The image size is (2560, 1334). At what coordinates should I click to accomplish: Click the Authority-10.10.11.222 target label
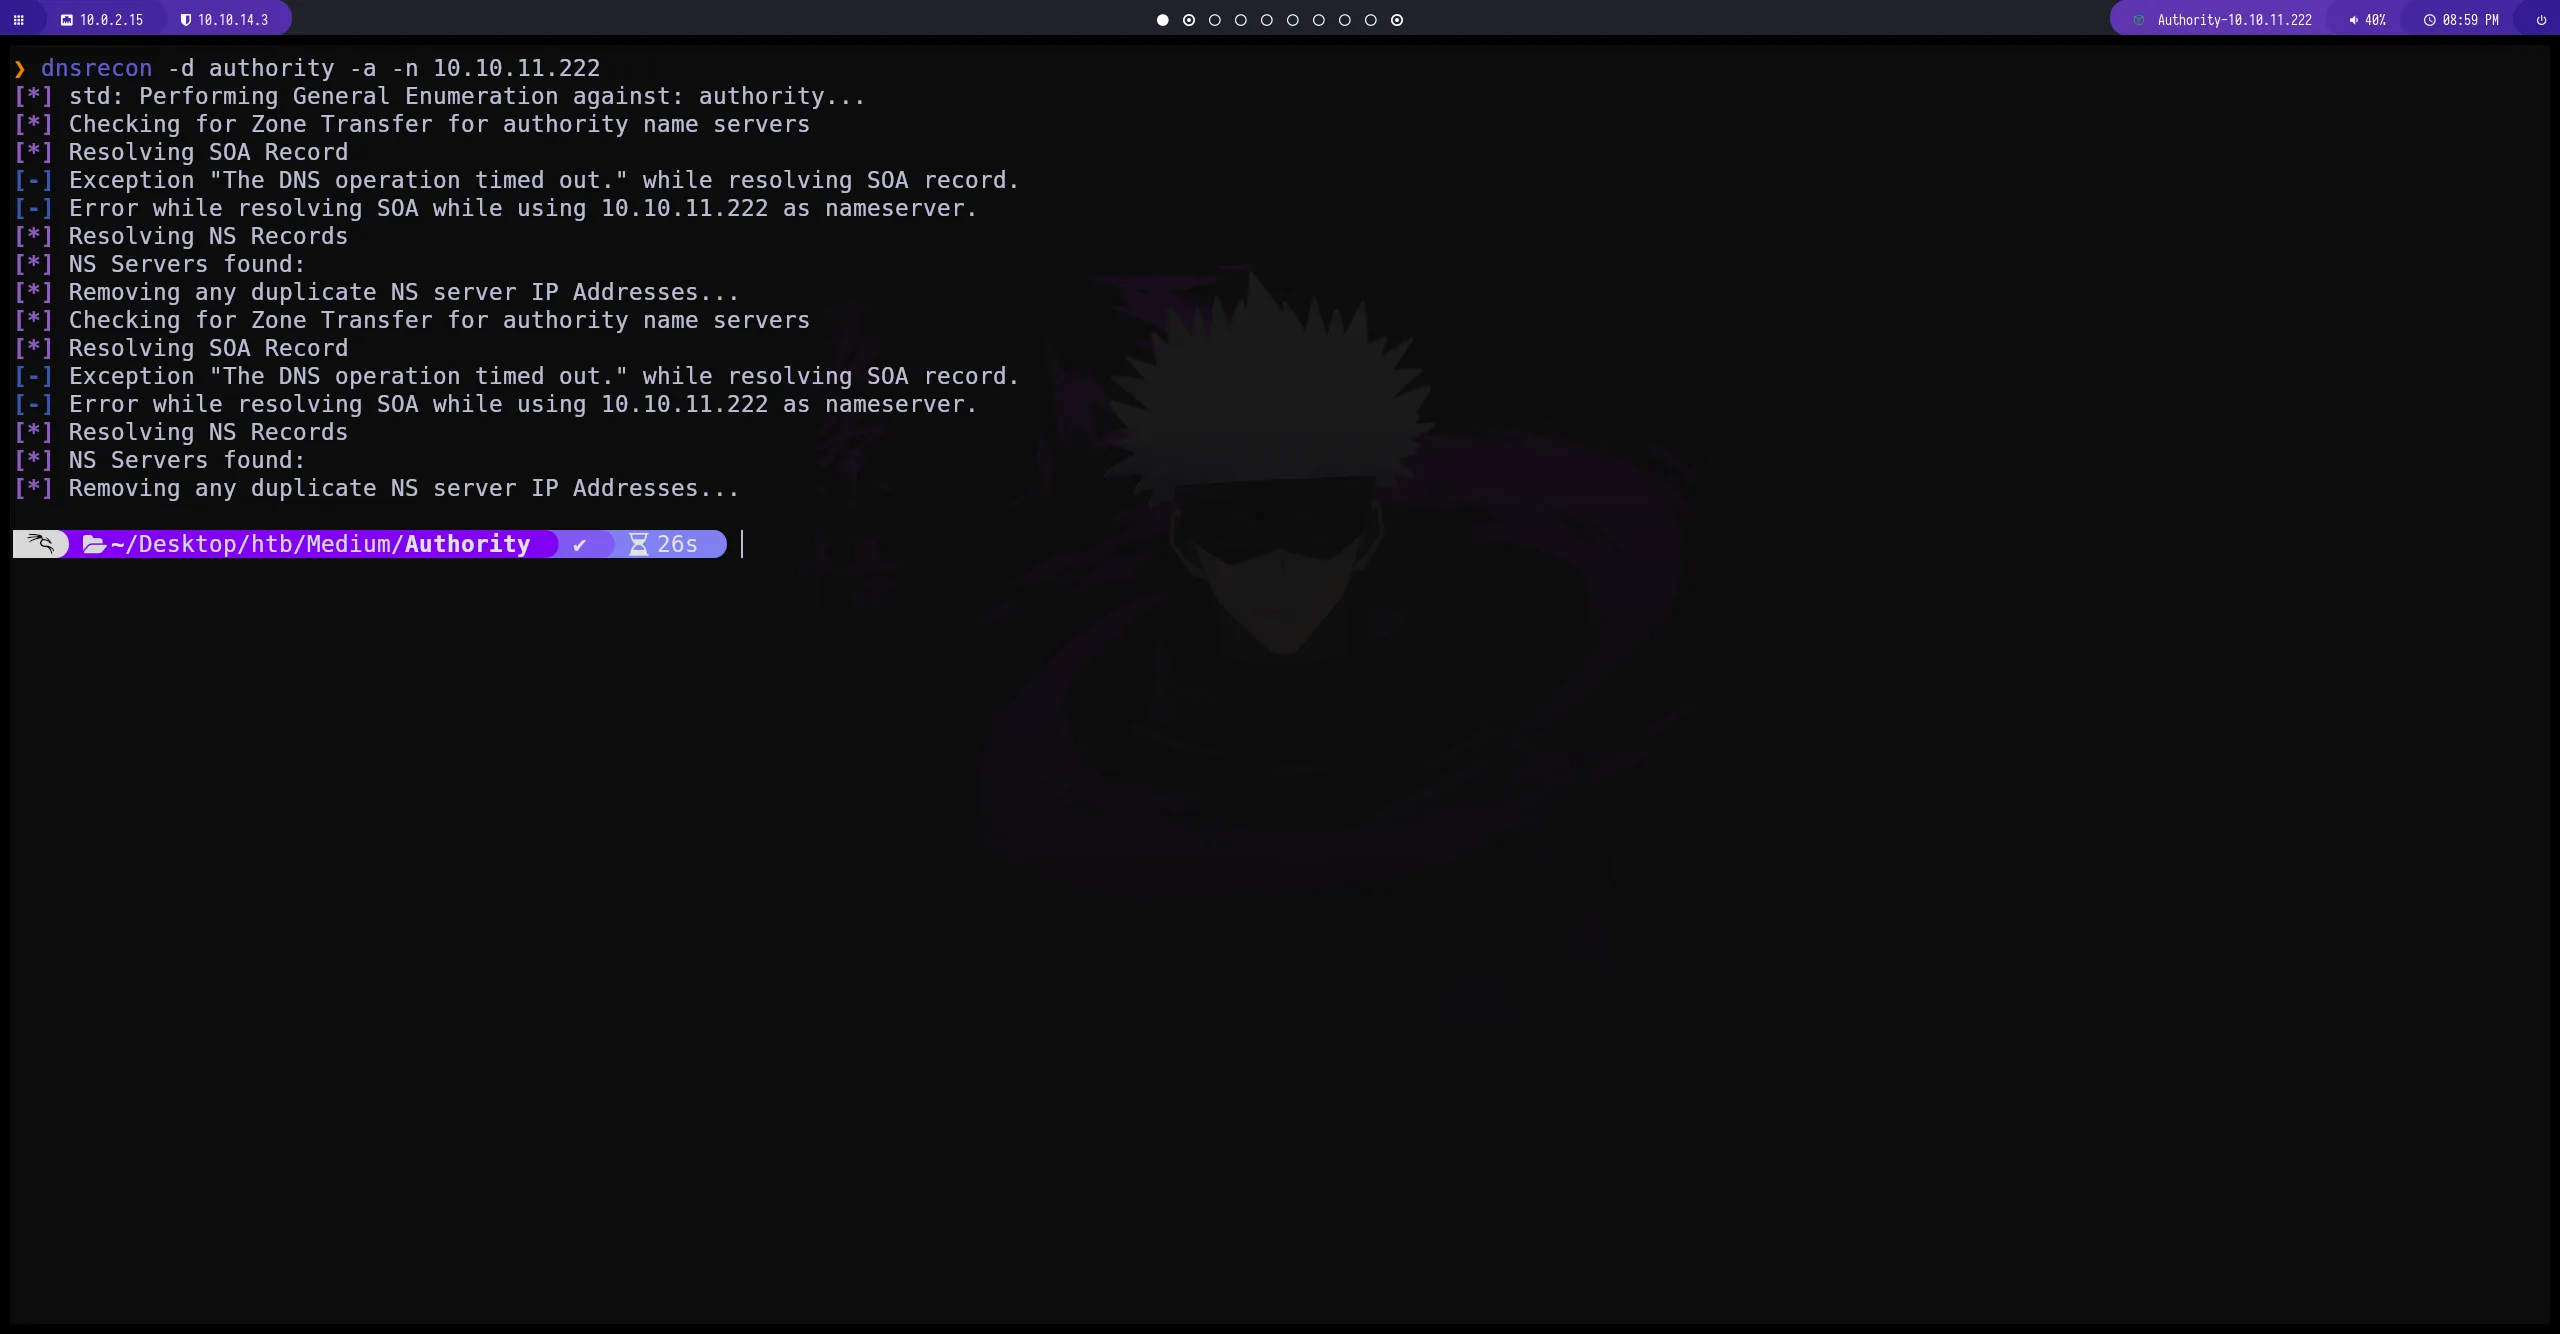(2234, 19)
